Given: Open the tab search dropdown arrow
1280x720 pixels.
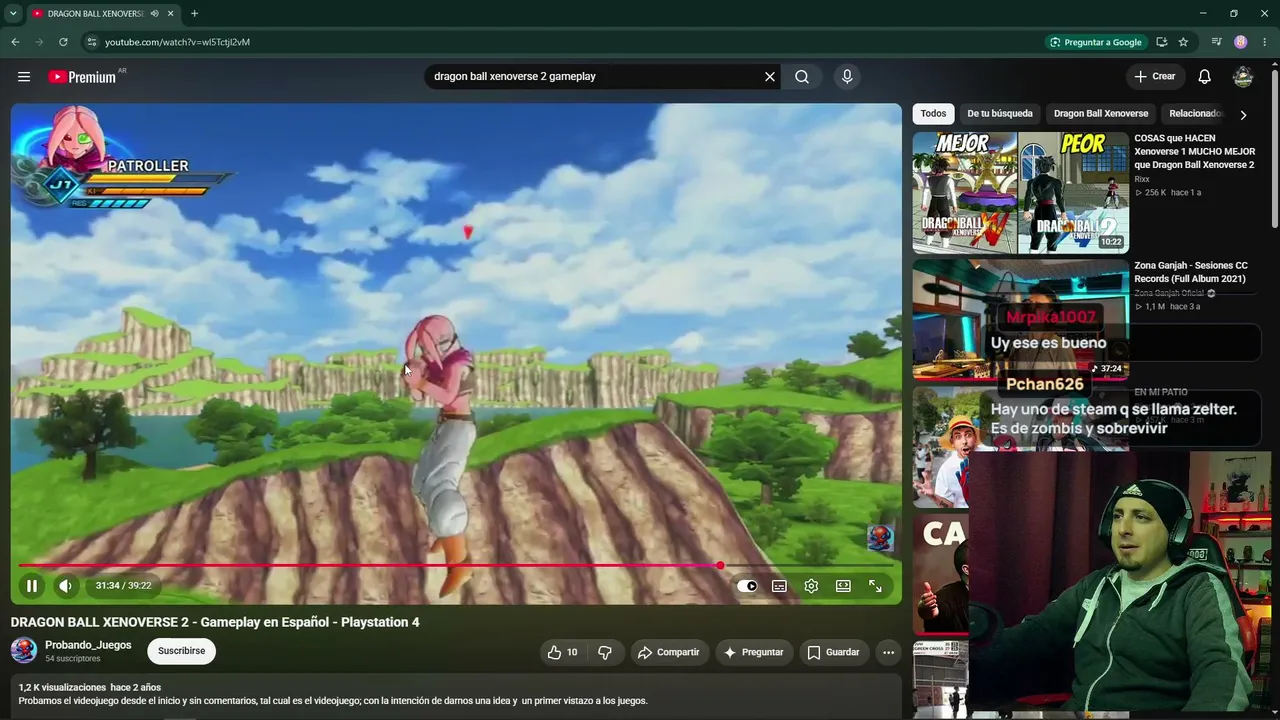Looking at the screenshot, I should pos(13,14).
